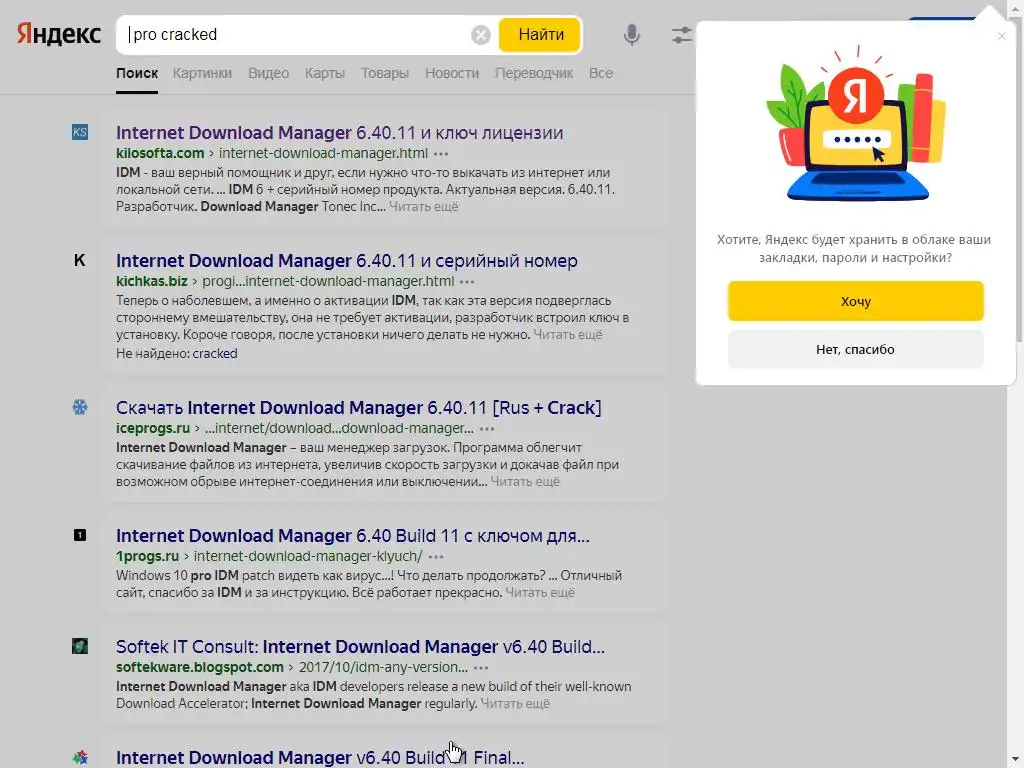Open Скачать Internet Download Manager [Rus + Crack] result
The height and width of the screenshot is (768, 1024).
pyautogui.click(x=359, y=408)
